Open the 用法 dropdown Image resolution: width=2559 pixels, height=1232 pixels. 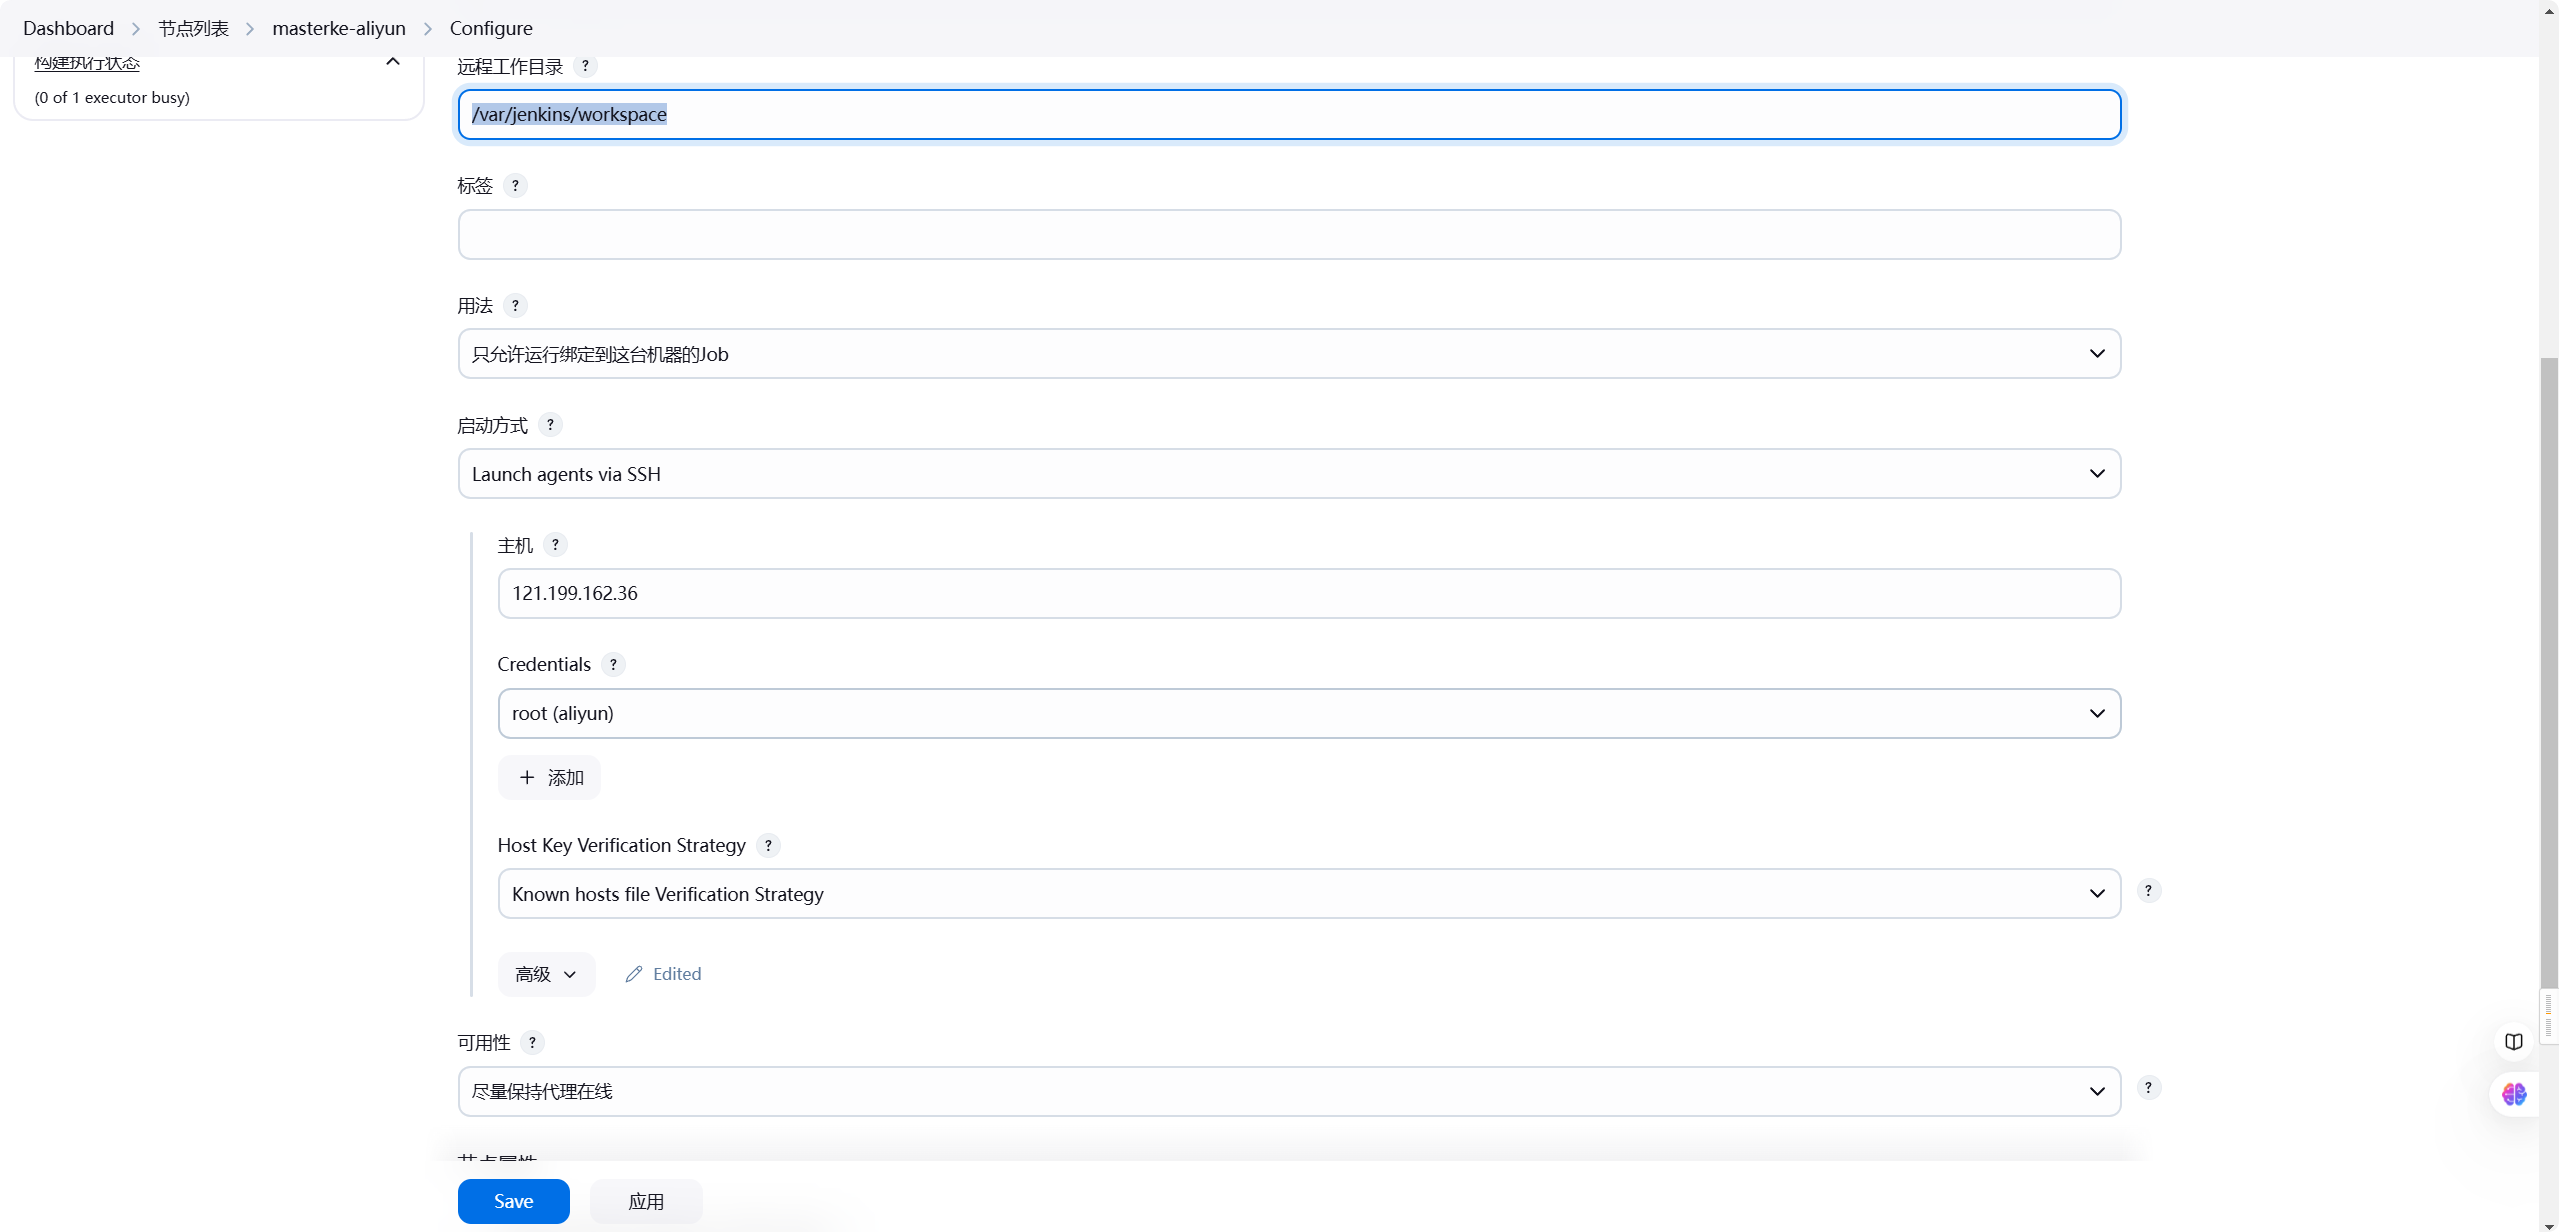(1289, 354)
